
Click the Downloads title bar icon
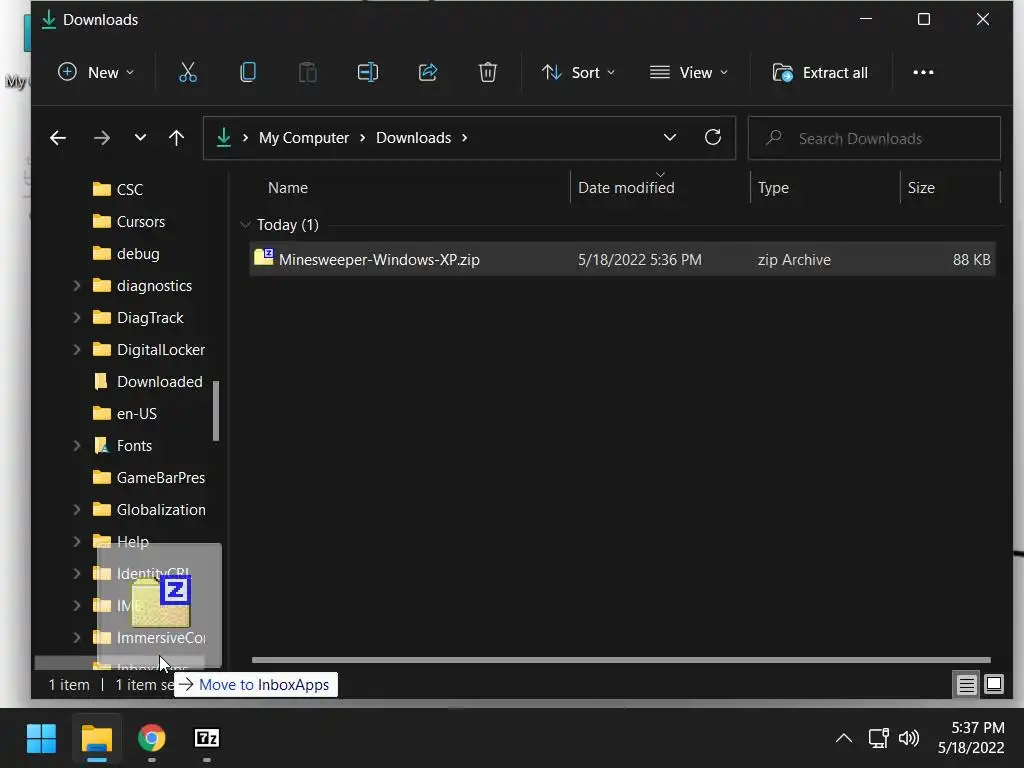coord(48,20)
